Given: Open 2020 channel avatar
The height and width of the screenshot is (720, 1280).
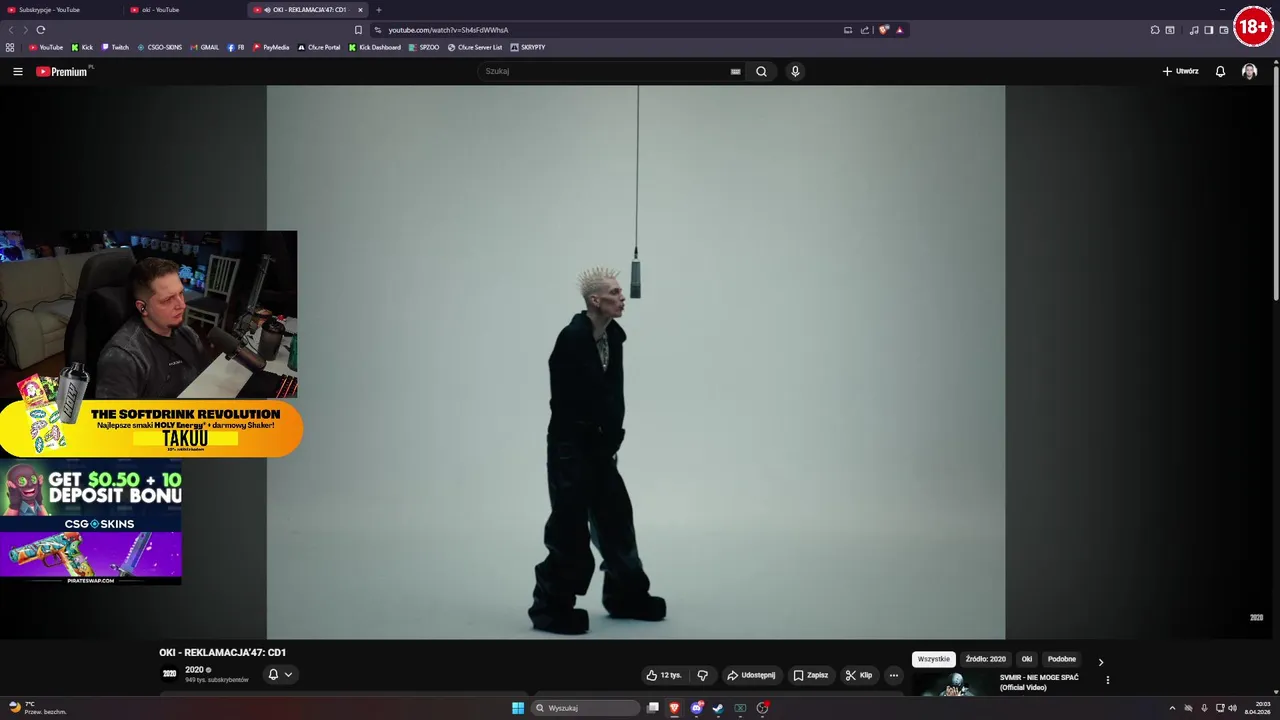Looking at the screenshot, I should coord(169,674).
